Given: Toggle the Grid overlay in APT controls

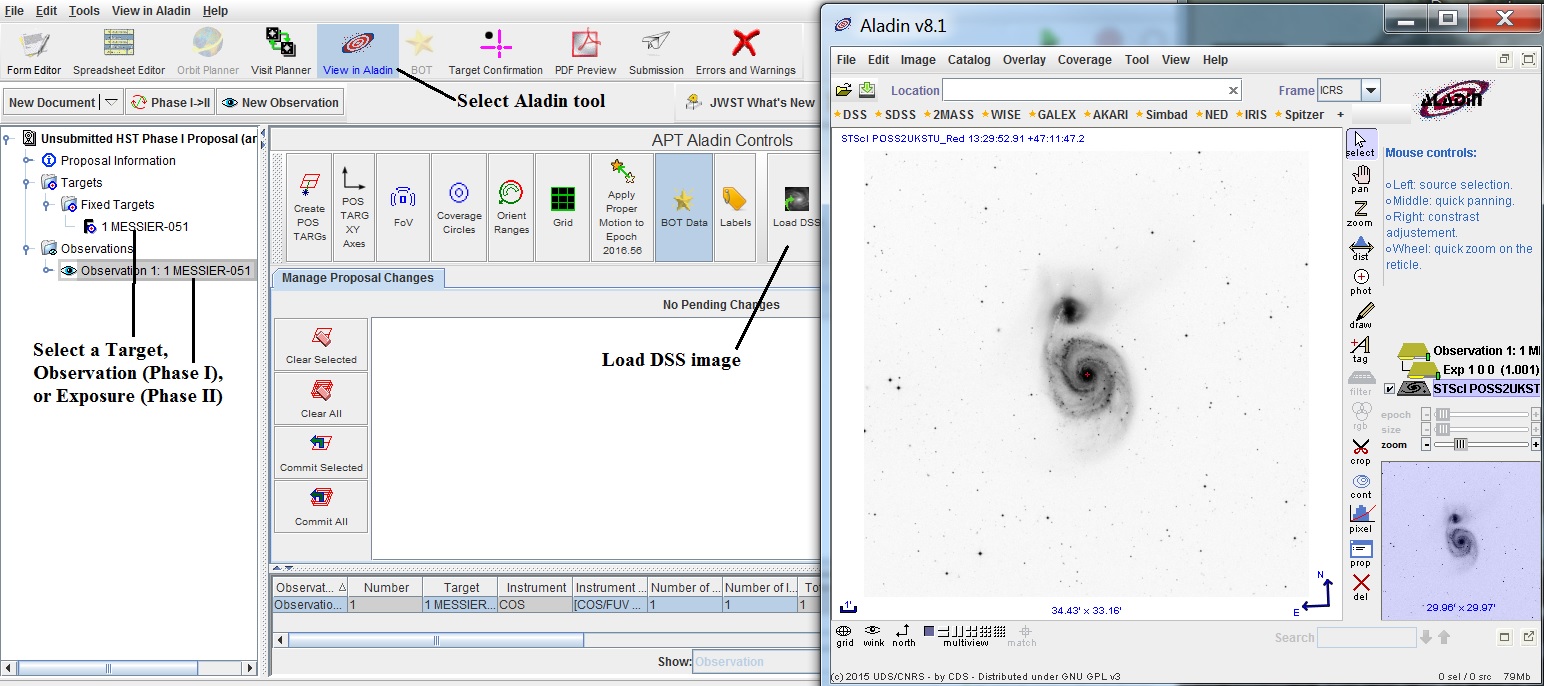Looking at the screenshot, I should (562, 207).
